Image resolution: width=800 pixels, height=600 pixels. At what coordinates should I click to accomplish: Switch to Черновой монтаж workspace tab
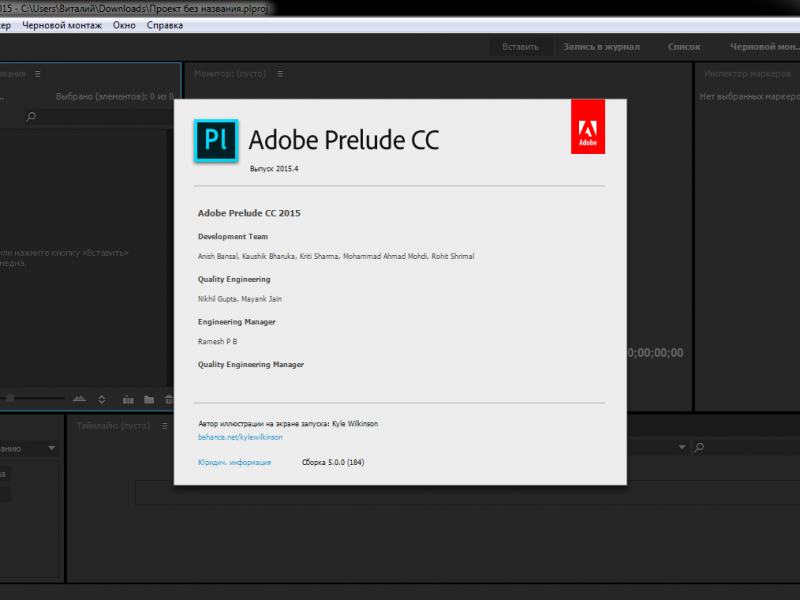[764, 47]
